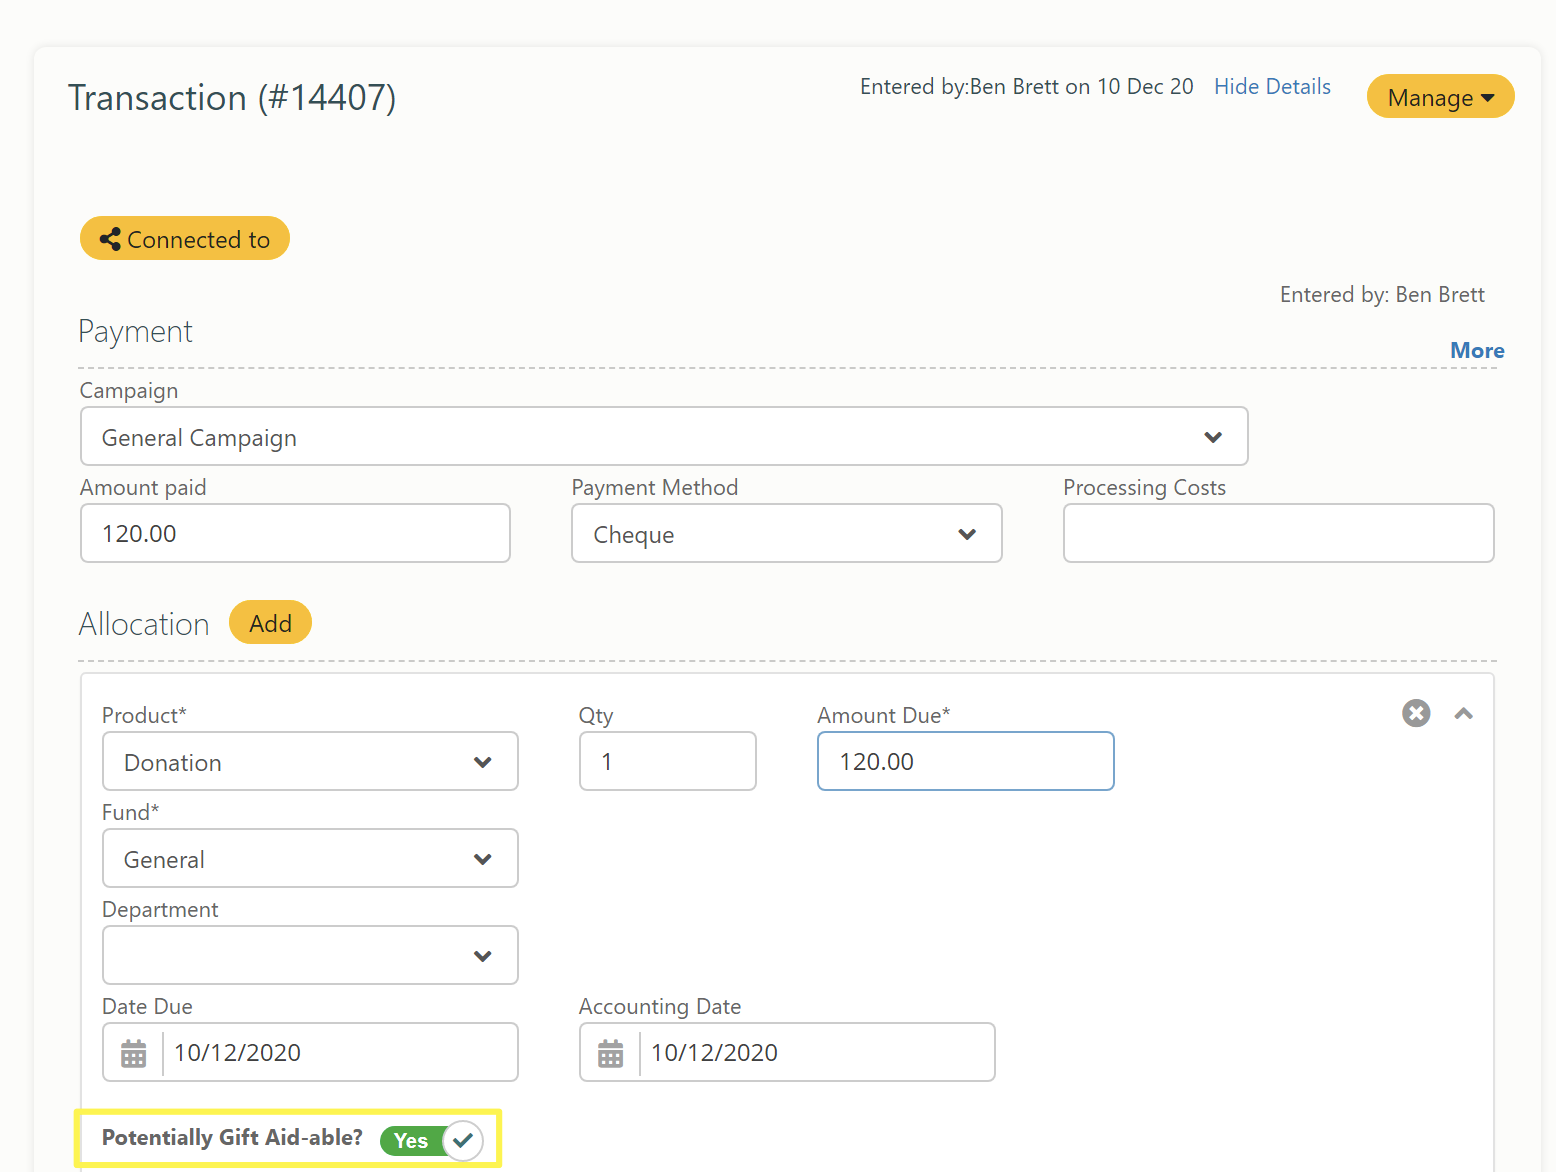This screenshot has width=1556, height=1172.
Task: Open the Campaign dropdown showing General Campaign
Action: point(664,436)
